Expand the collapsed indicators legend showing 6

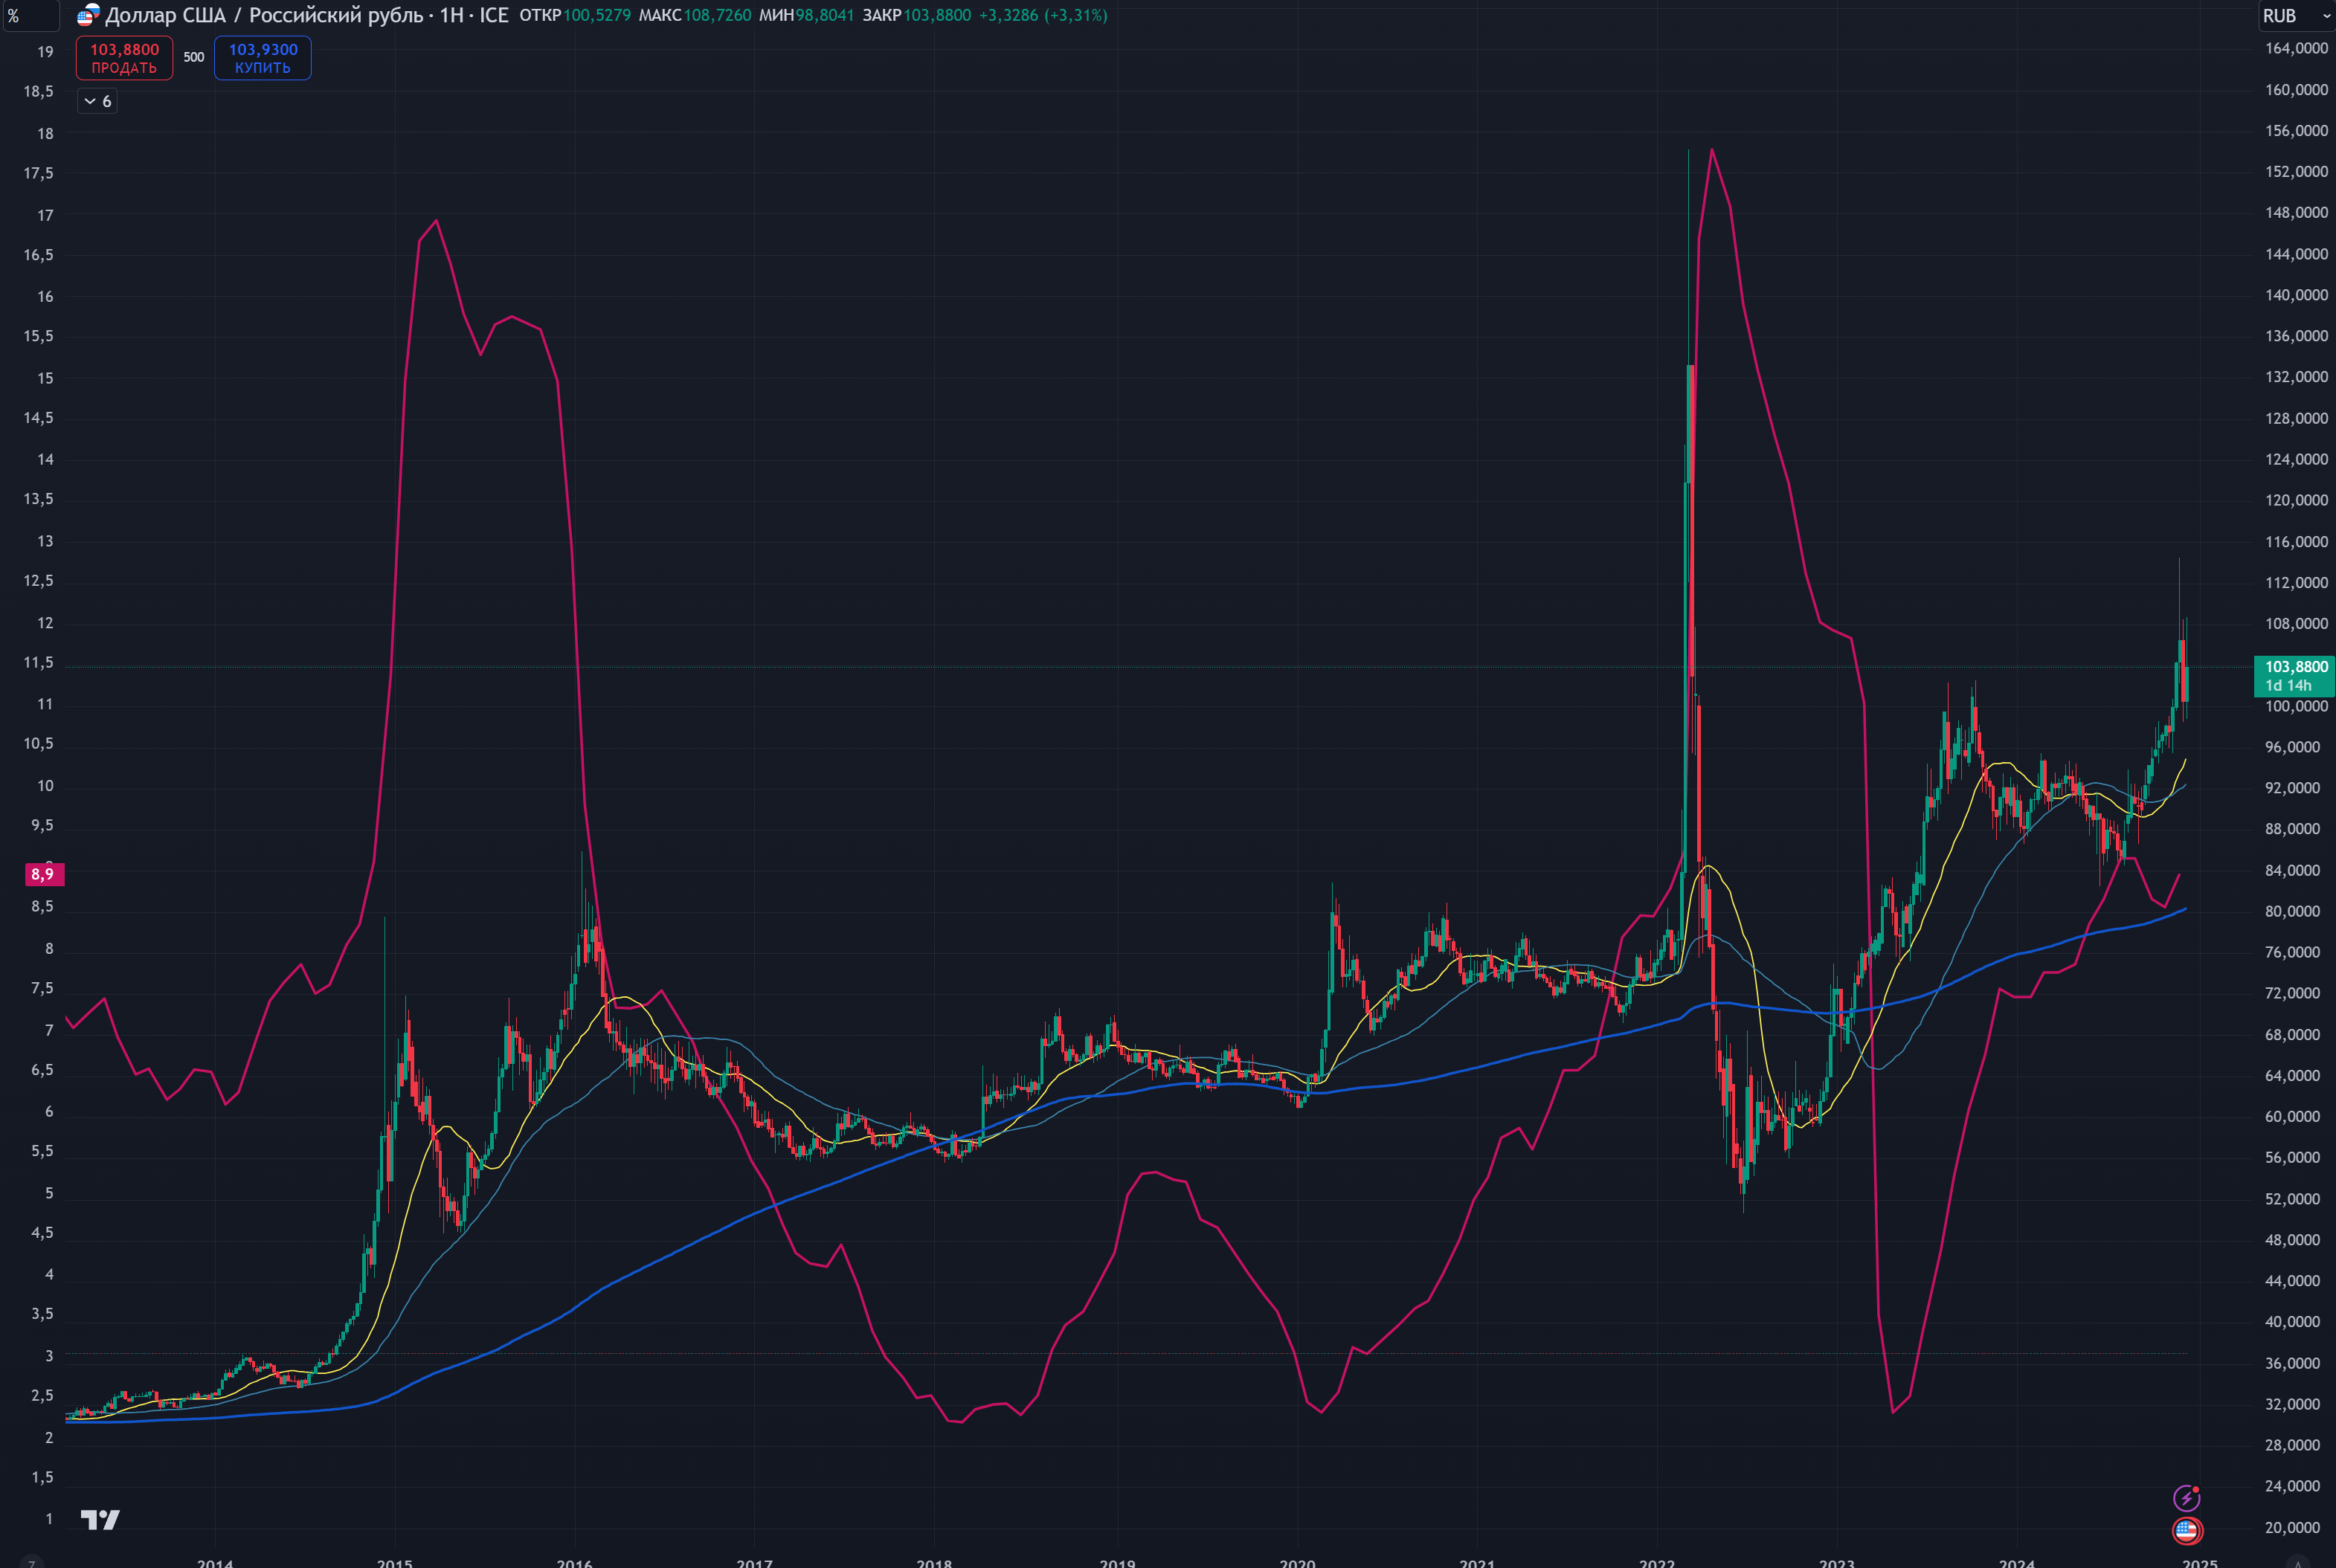(x=97, y=101)
